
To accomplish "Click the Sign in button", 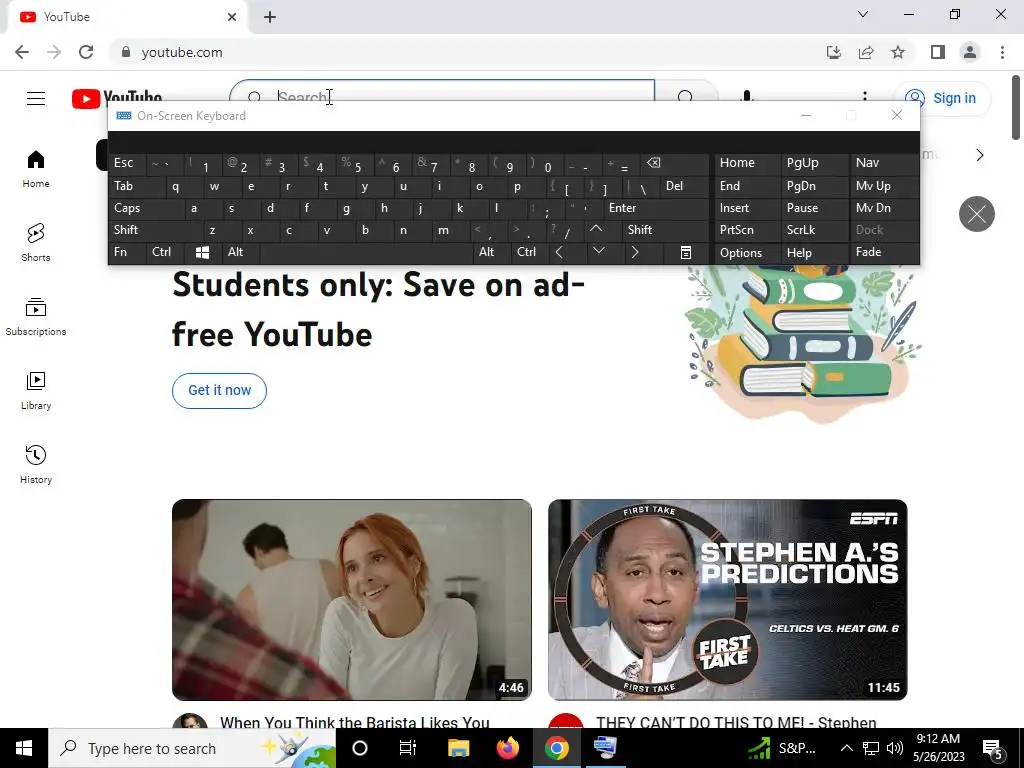I will click(942, 98).
